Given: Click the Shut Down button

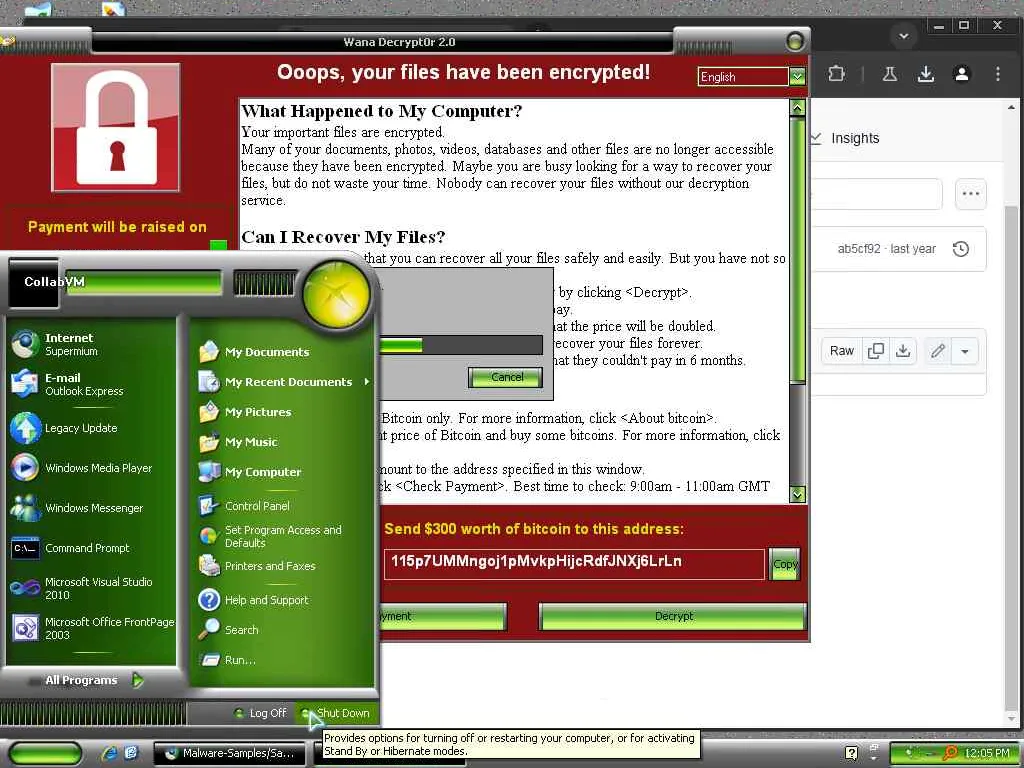Looking at the screenshot, I should pos(336,713).
